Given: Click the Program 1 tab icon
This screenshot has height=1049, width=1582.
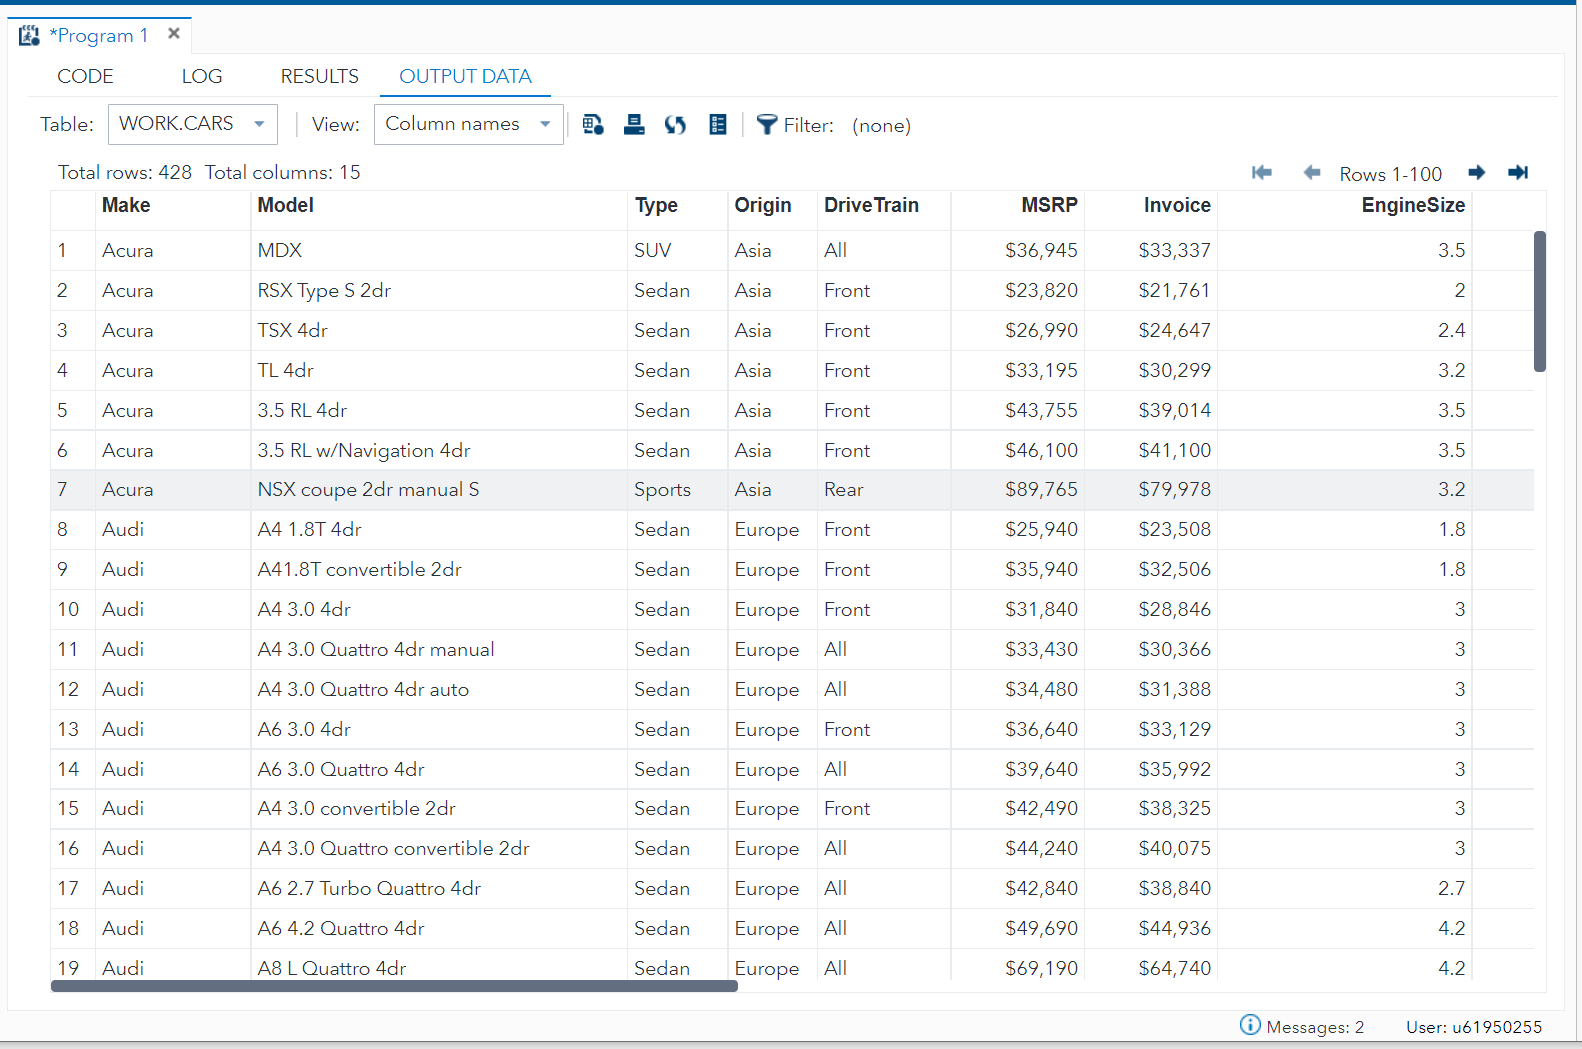Looking at the screenshot, I should tap(30, 36).
